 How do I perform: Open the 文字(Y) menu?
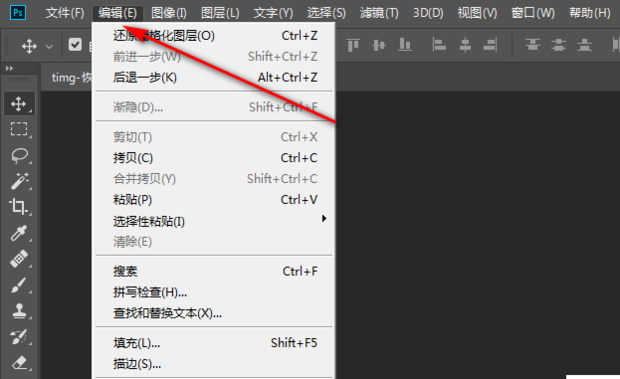pyautogui.click(x=273, y=13)
